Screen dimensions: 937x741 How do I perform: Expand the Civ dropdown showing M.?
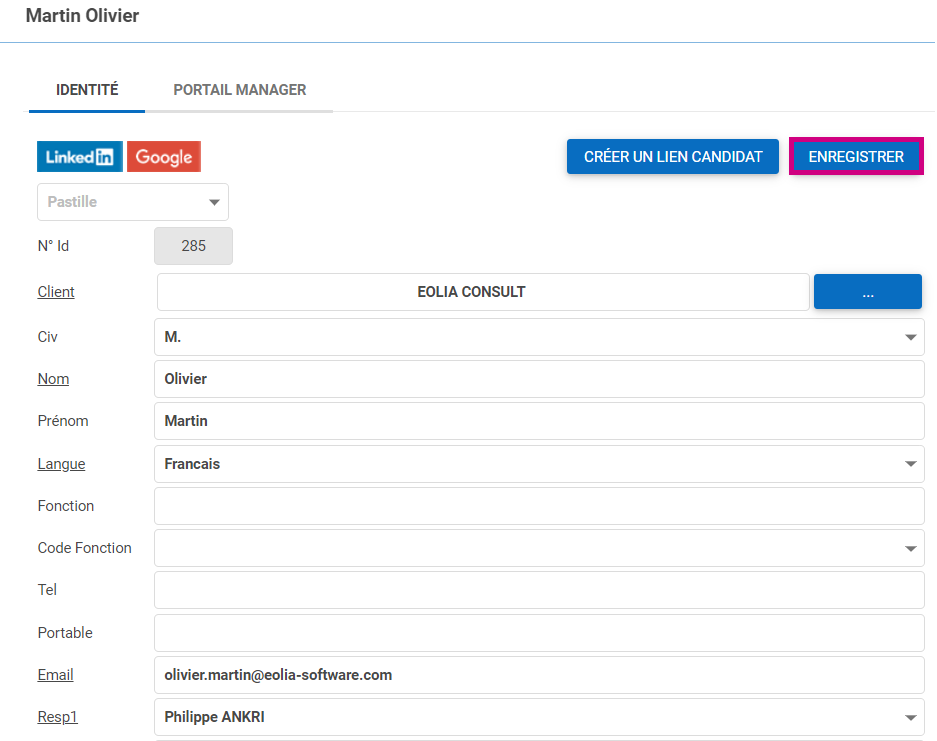539,337
